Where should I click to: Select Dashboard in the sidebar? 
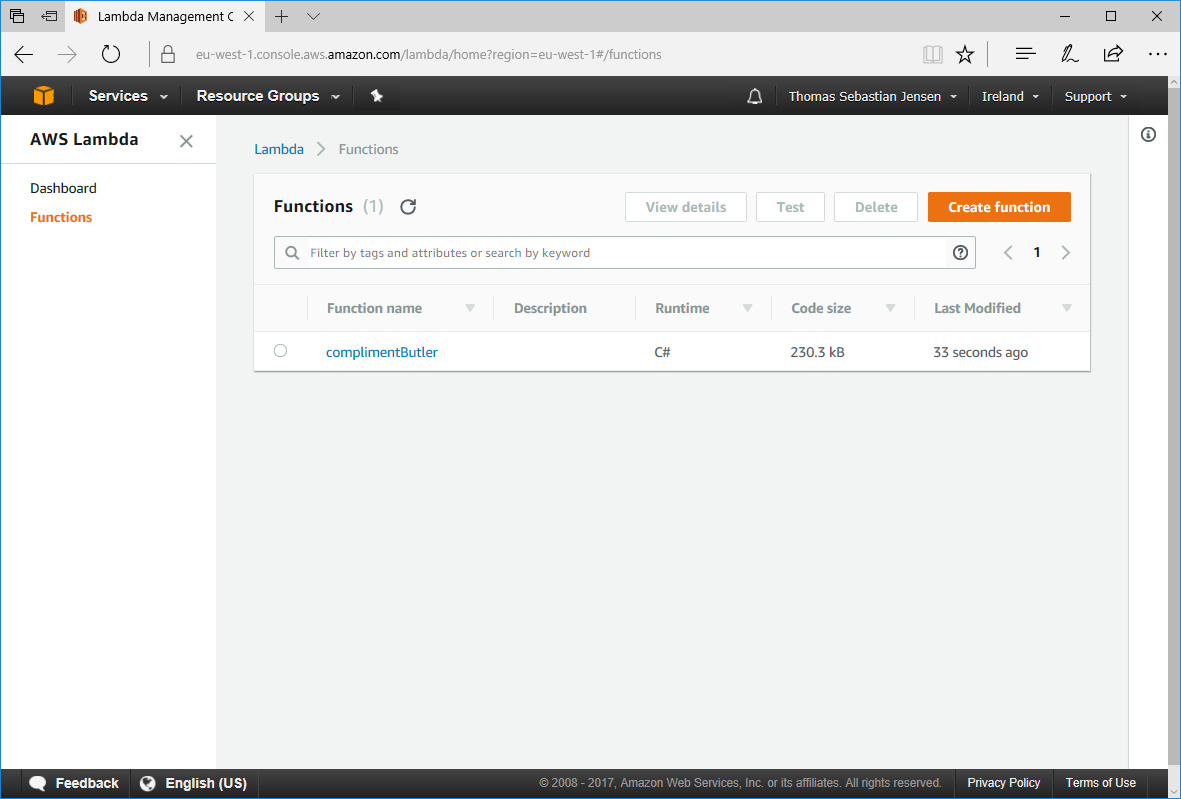[63, 188]
